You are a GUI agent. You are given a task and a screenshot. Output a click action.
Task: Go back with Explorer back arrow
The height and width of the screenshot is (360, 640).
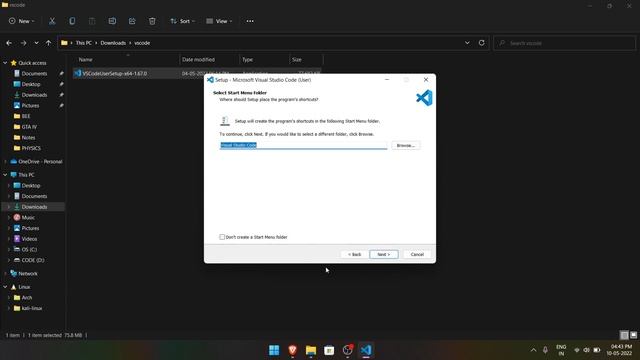[9, 43]
